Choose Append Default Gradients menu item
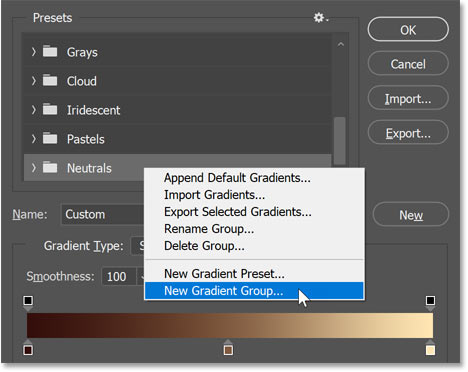The height and width of the screenshot is (372, 468). [x=254, y=178]
